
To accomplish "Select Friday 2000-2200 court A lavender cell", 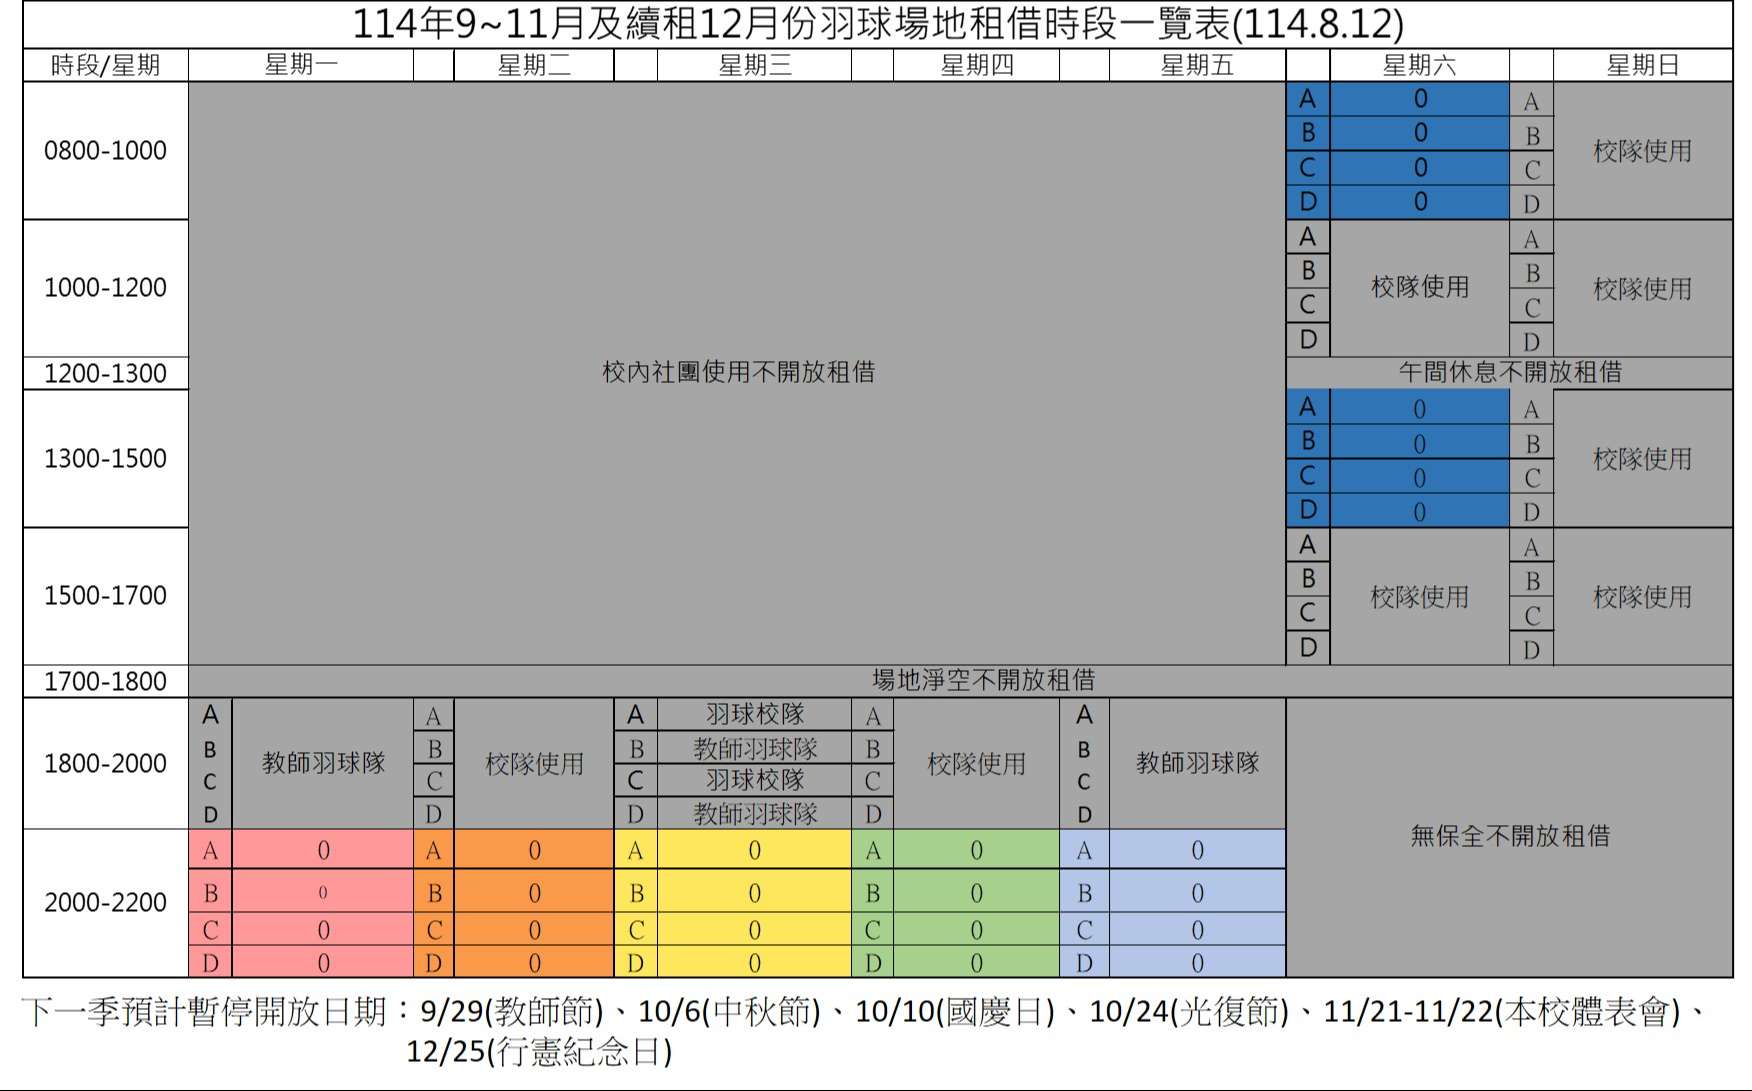I will coord(1197,850).
